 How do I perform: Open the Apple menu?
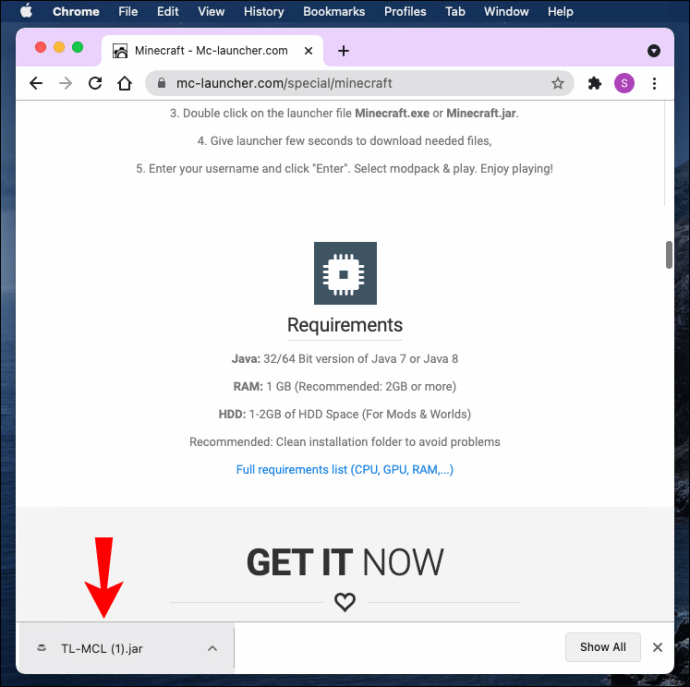tap(26, 11)
